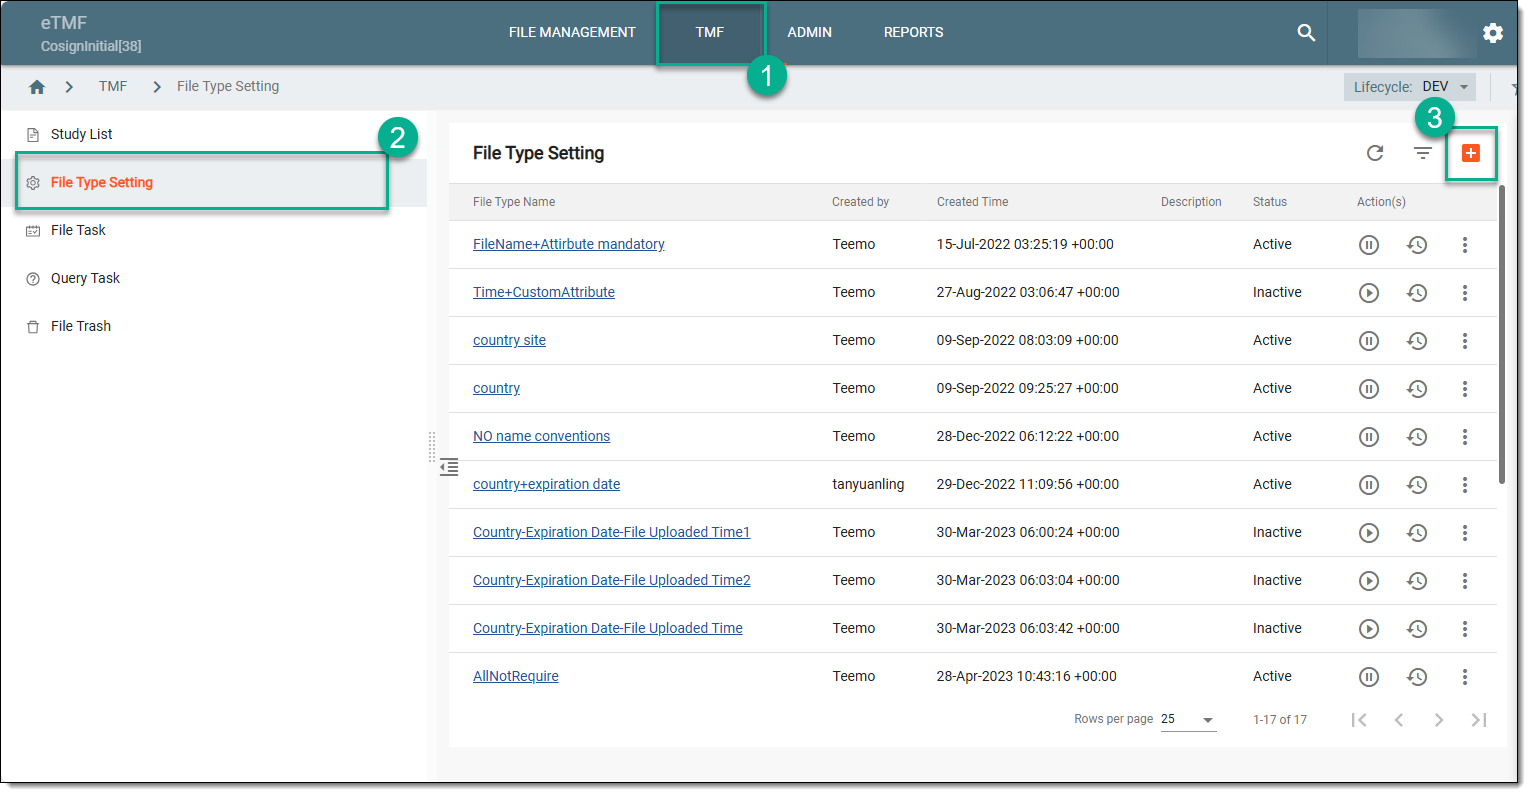Go to the previous page of results

(x=1399, y=721)
